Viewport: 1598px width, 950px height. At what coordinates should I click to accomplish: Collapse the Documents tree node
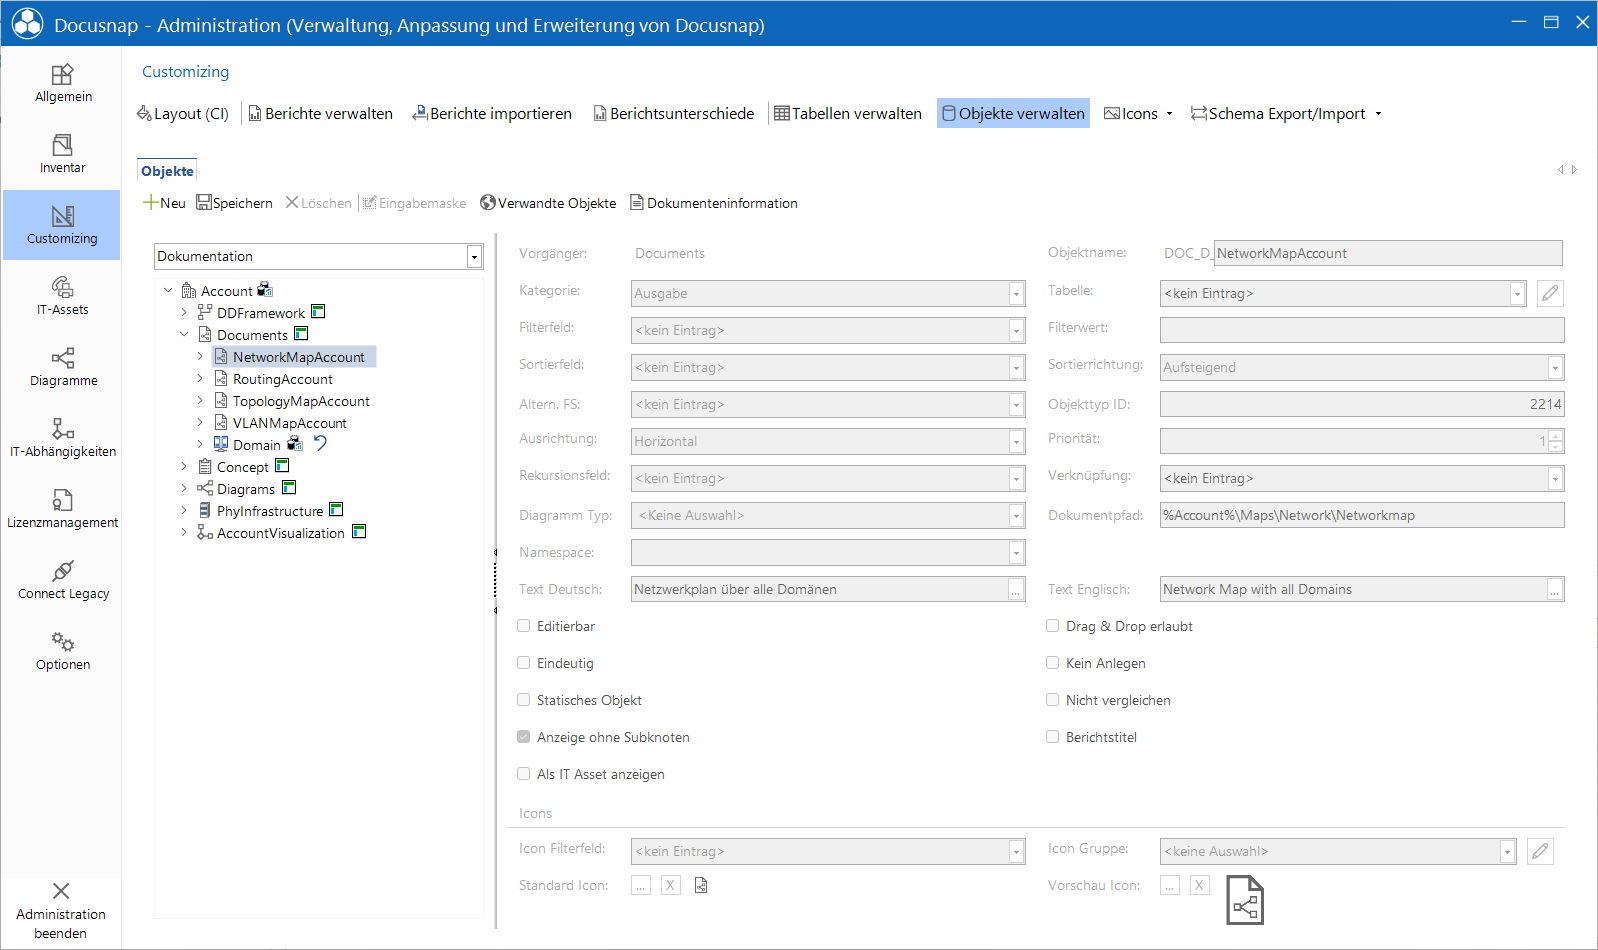point(184,334)
